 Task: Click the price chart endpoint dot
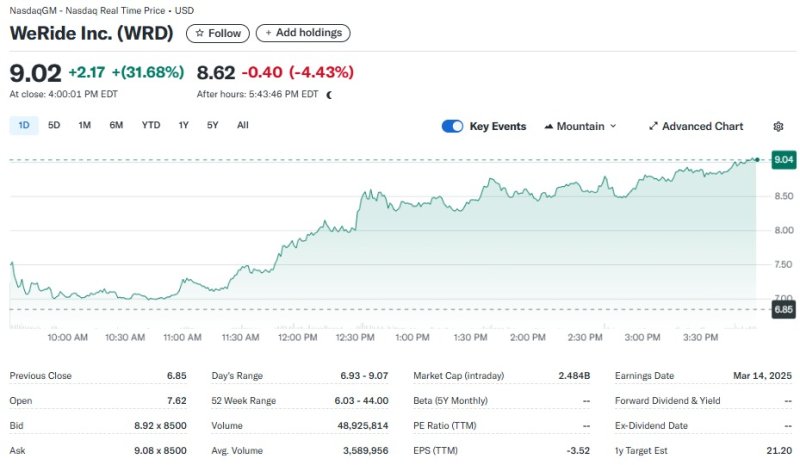coord(757,160)
